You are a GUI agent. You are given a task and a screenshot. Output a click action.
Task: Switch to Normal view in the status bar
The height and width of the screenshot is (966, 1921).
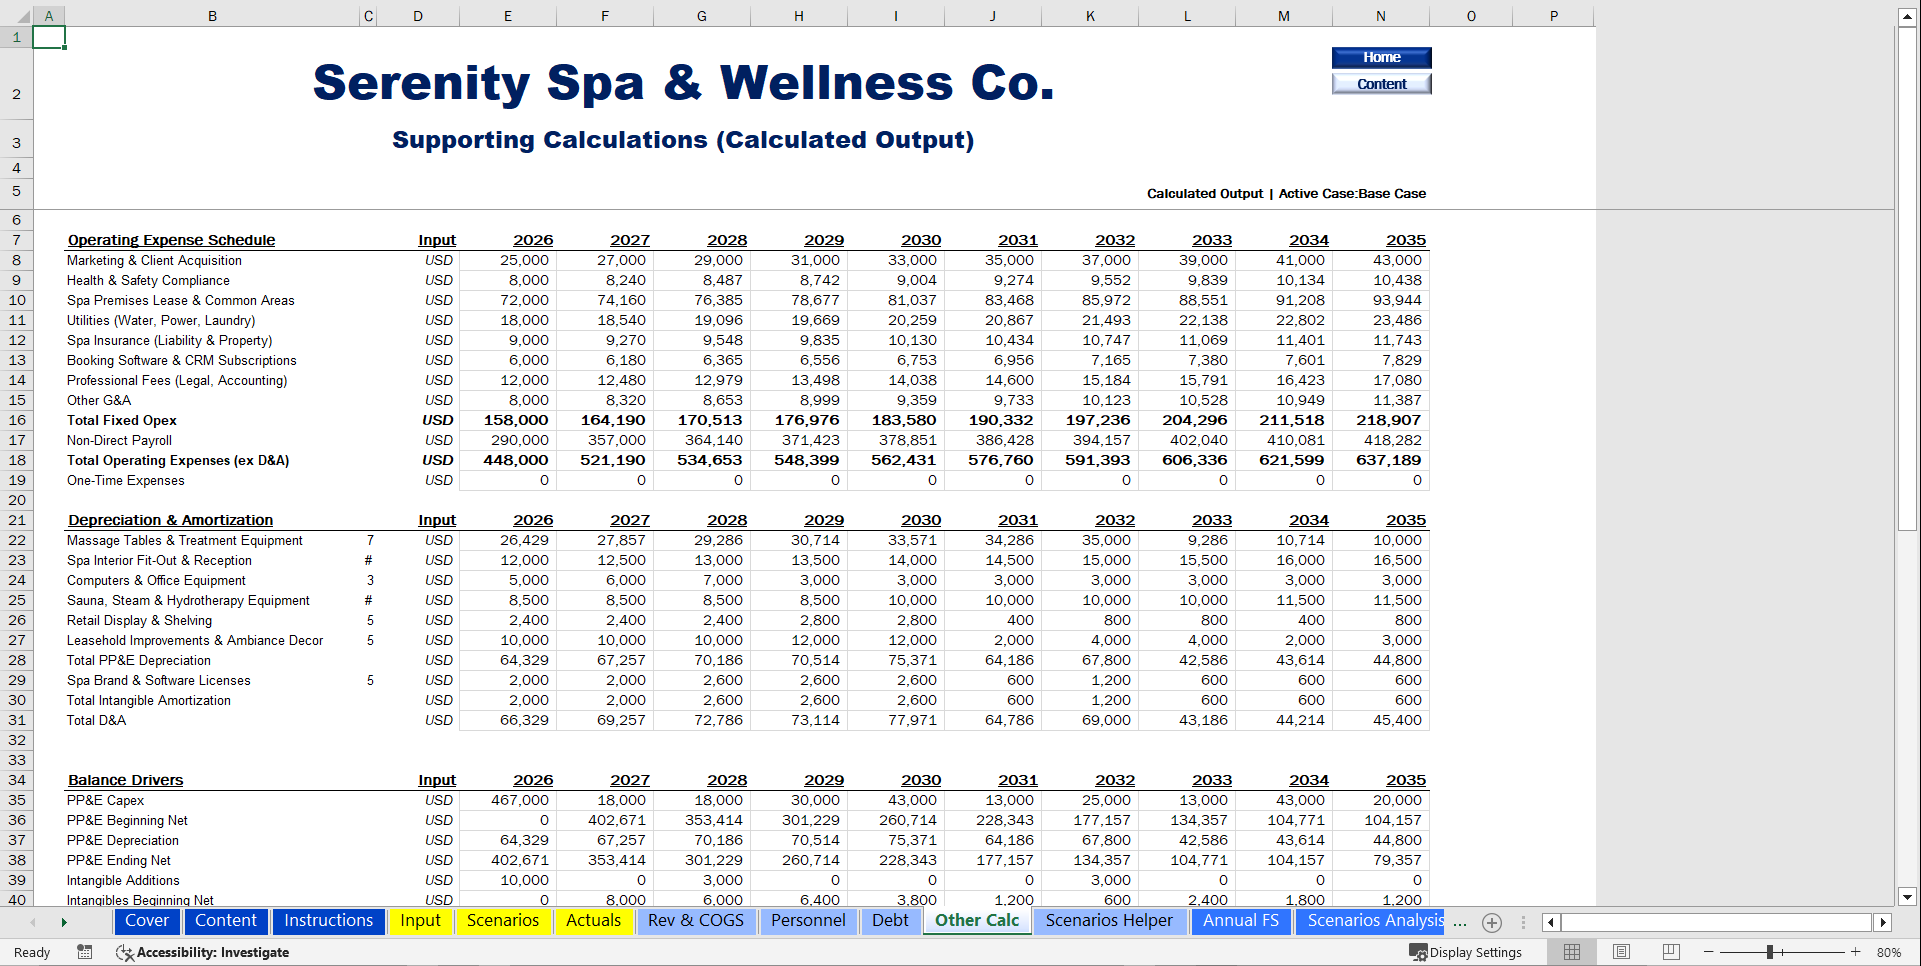(x=1571, y=952)
